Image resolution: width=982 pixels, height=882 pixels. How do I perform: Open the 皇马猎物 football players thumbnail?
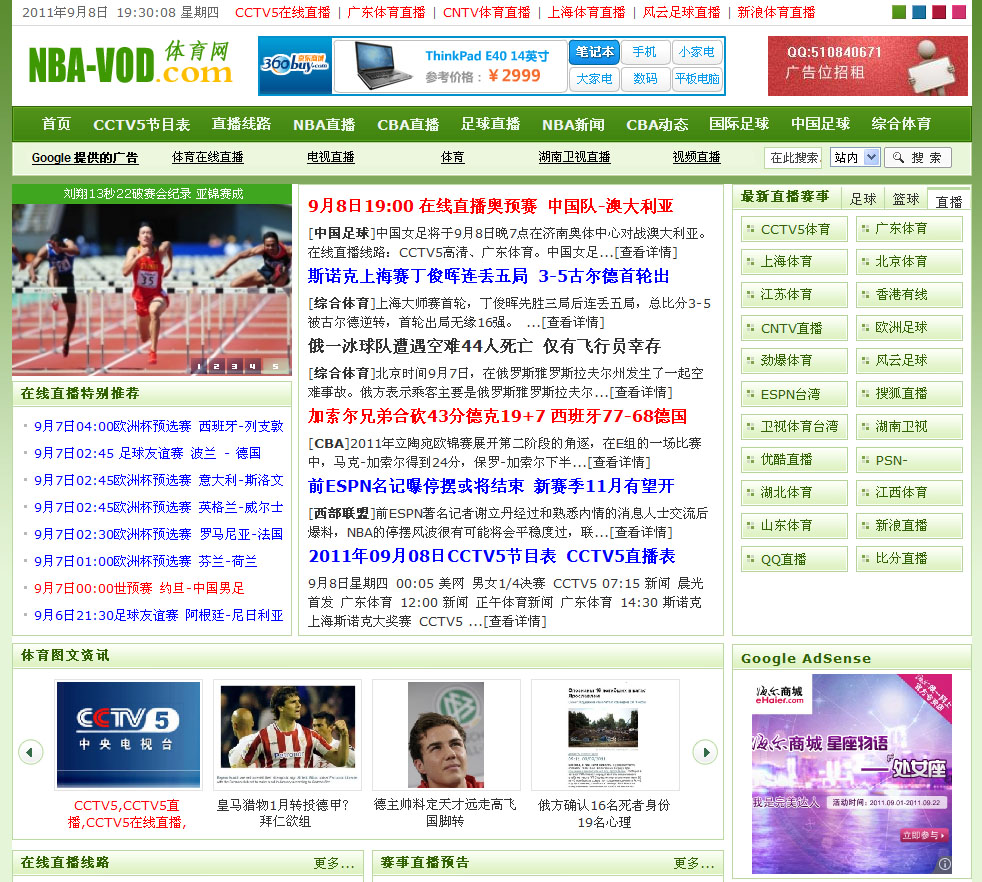click(x=287, y=734)
